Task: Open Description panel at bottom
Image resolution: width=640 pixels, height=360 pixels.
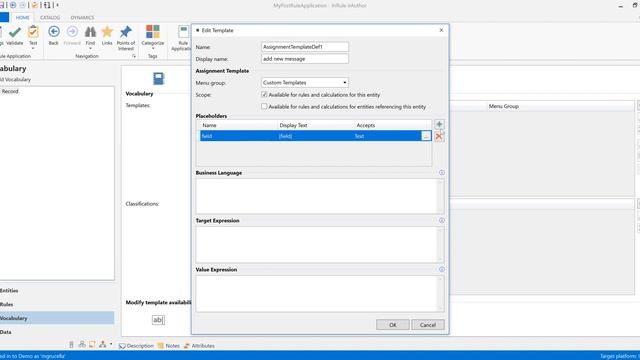Action: tap(136, 346)
